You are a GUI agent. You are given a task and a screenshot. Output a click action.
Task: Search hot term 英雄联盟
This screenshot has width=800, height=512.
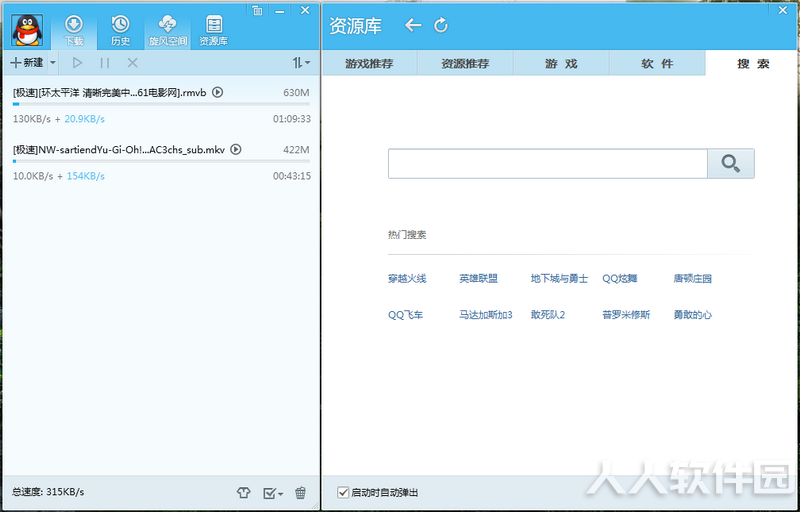pos(478,278)
